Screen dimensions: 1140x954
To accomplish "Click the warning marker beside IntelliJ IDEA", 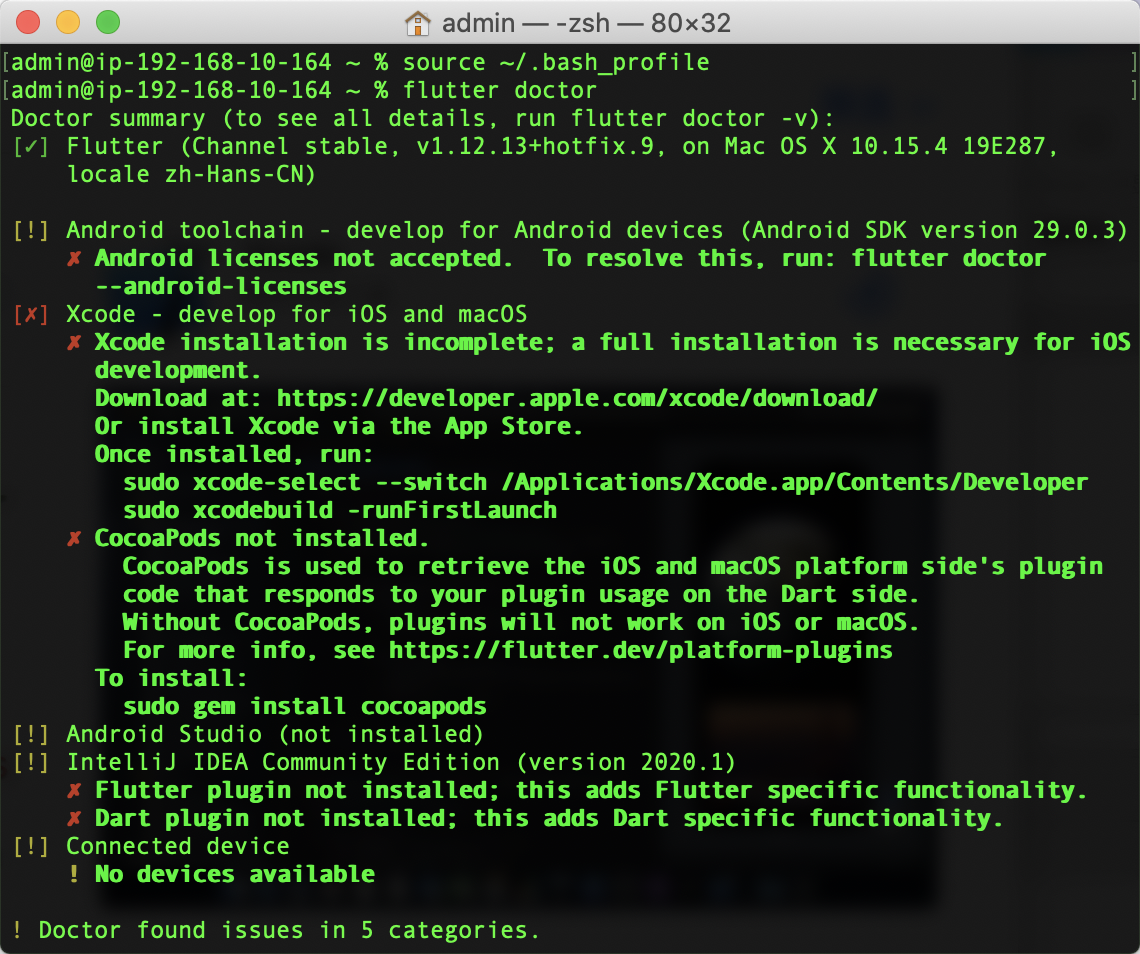I will coord(31,763).
